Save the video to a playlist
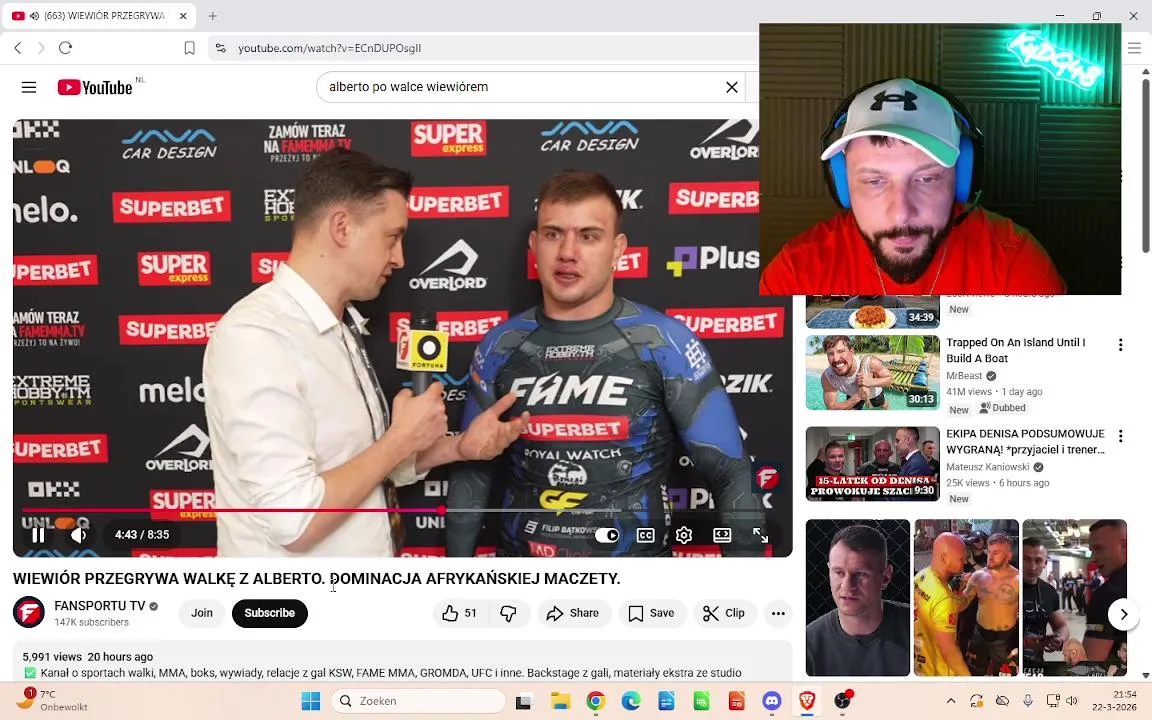This screenshot has width=1152, height=720. pyautogui.click(x=652, y=613)
